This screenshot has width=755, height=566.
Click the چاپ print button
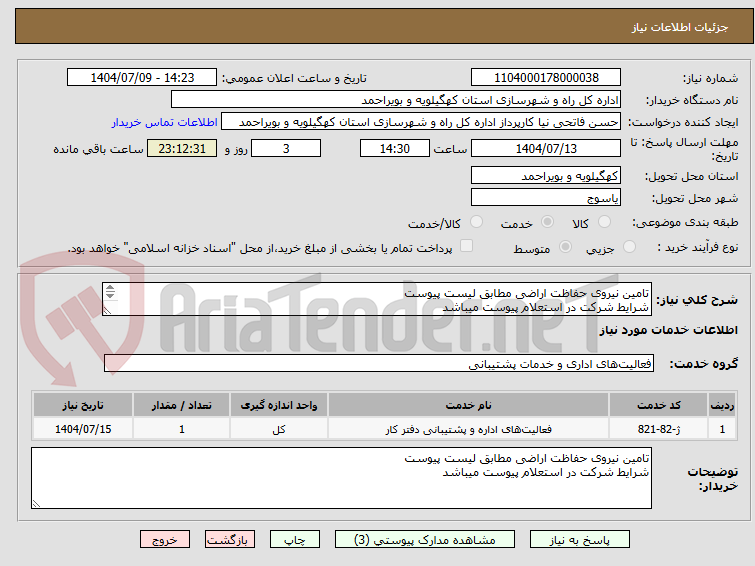(x=294, y=540)
